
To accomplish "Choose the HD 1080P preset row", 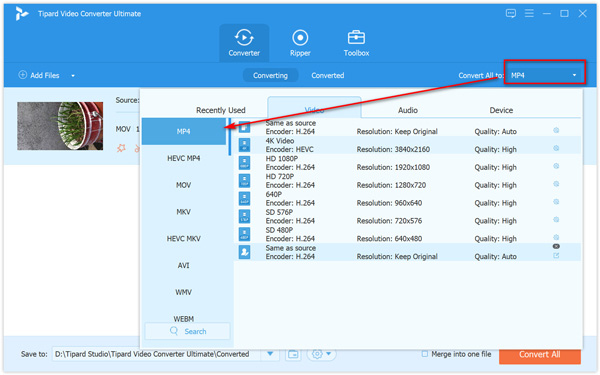I will pos(408,163).
